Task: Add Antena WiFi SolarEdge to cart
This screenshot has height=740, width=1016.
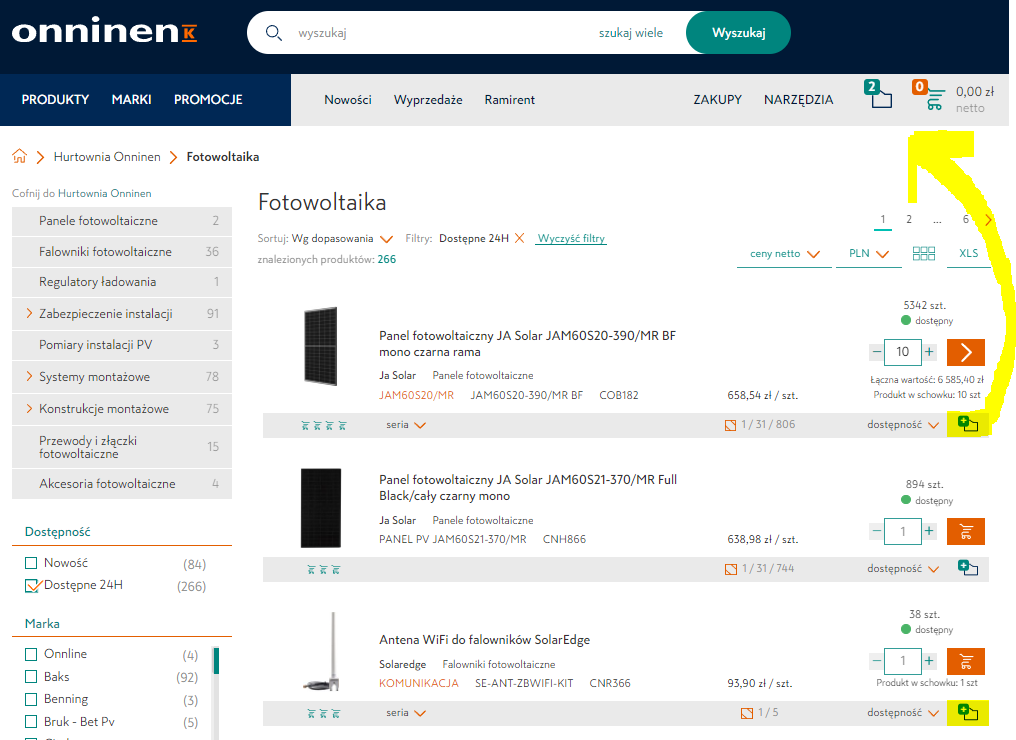Action: pyautogui.click(x=965, y=661)
